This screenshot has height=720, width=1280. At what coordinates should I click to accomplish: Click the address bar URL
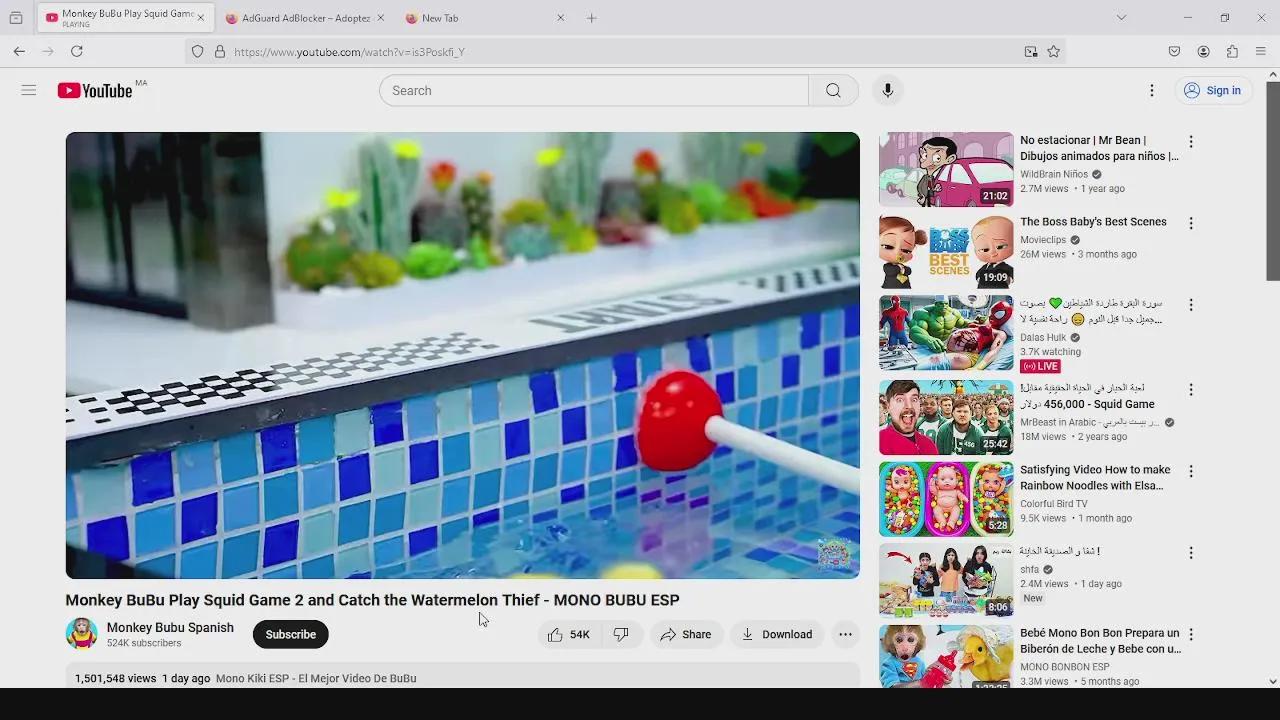(x=350, y=52)
